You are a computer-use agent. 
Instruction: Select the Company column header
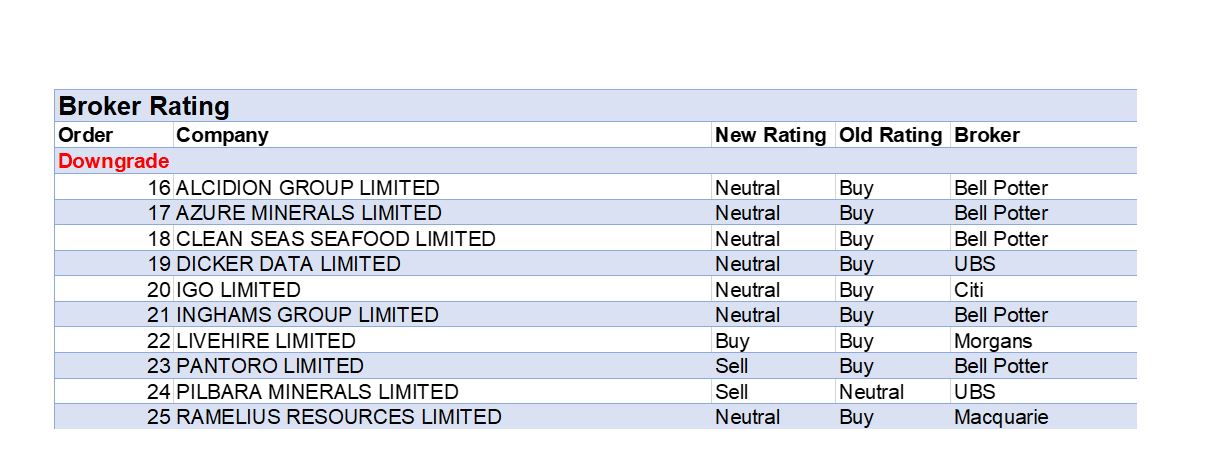tap(222, 135)
